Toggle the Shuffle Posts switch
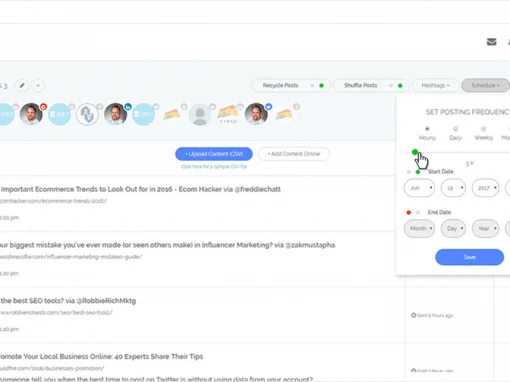 click(x=396, y=85)
